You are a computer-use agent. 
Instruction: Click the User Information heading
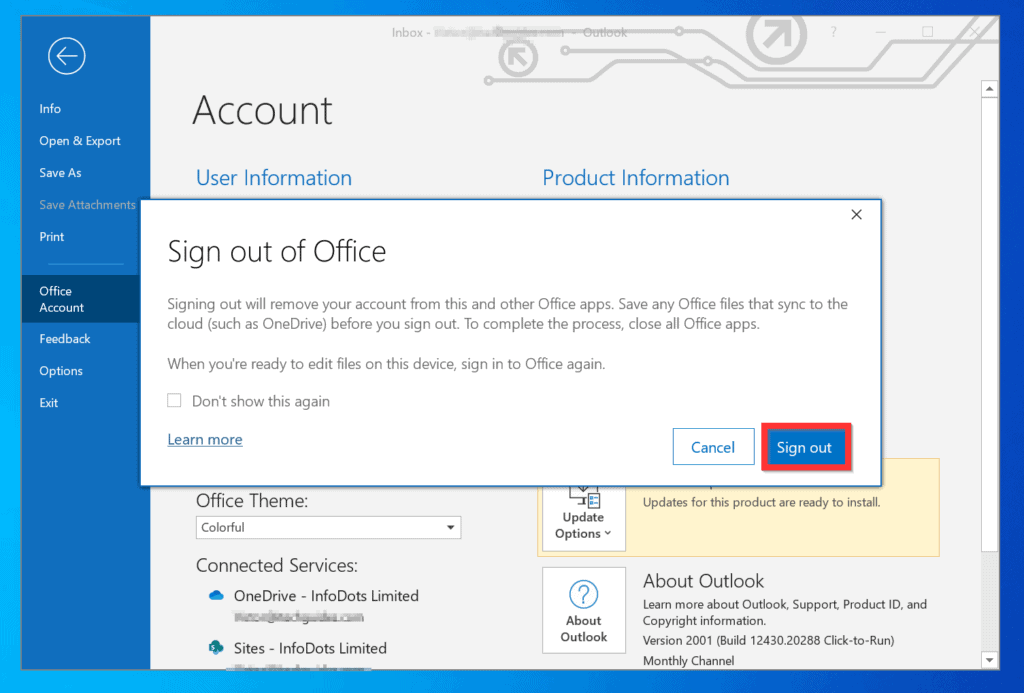274,178
